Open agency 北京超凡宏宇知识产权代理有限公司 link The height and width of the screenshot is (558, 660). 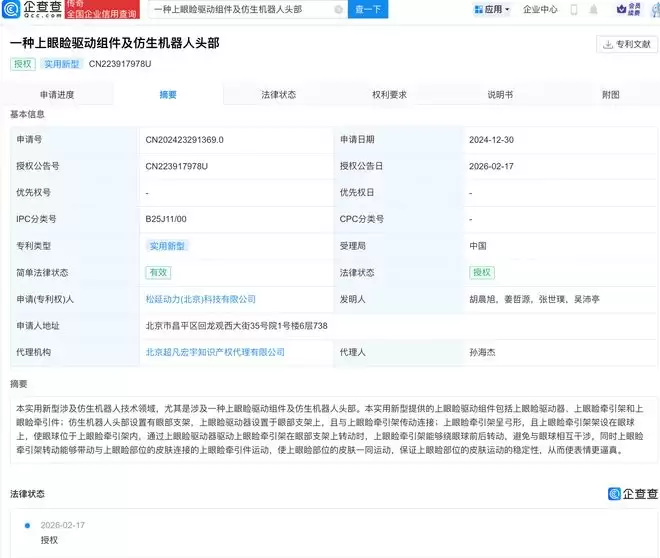tap(215, 352)
